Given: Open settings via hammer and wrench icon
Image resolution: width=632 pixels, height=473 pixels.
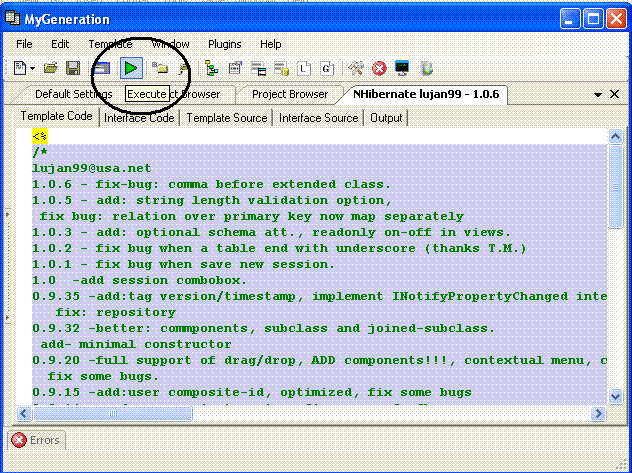Looking at the screenshot, I should point(356,68).
